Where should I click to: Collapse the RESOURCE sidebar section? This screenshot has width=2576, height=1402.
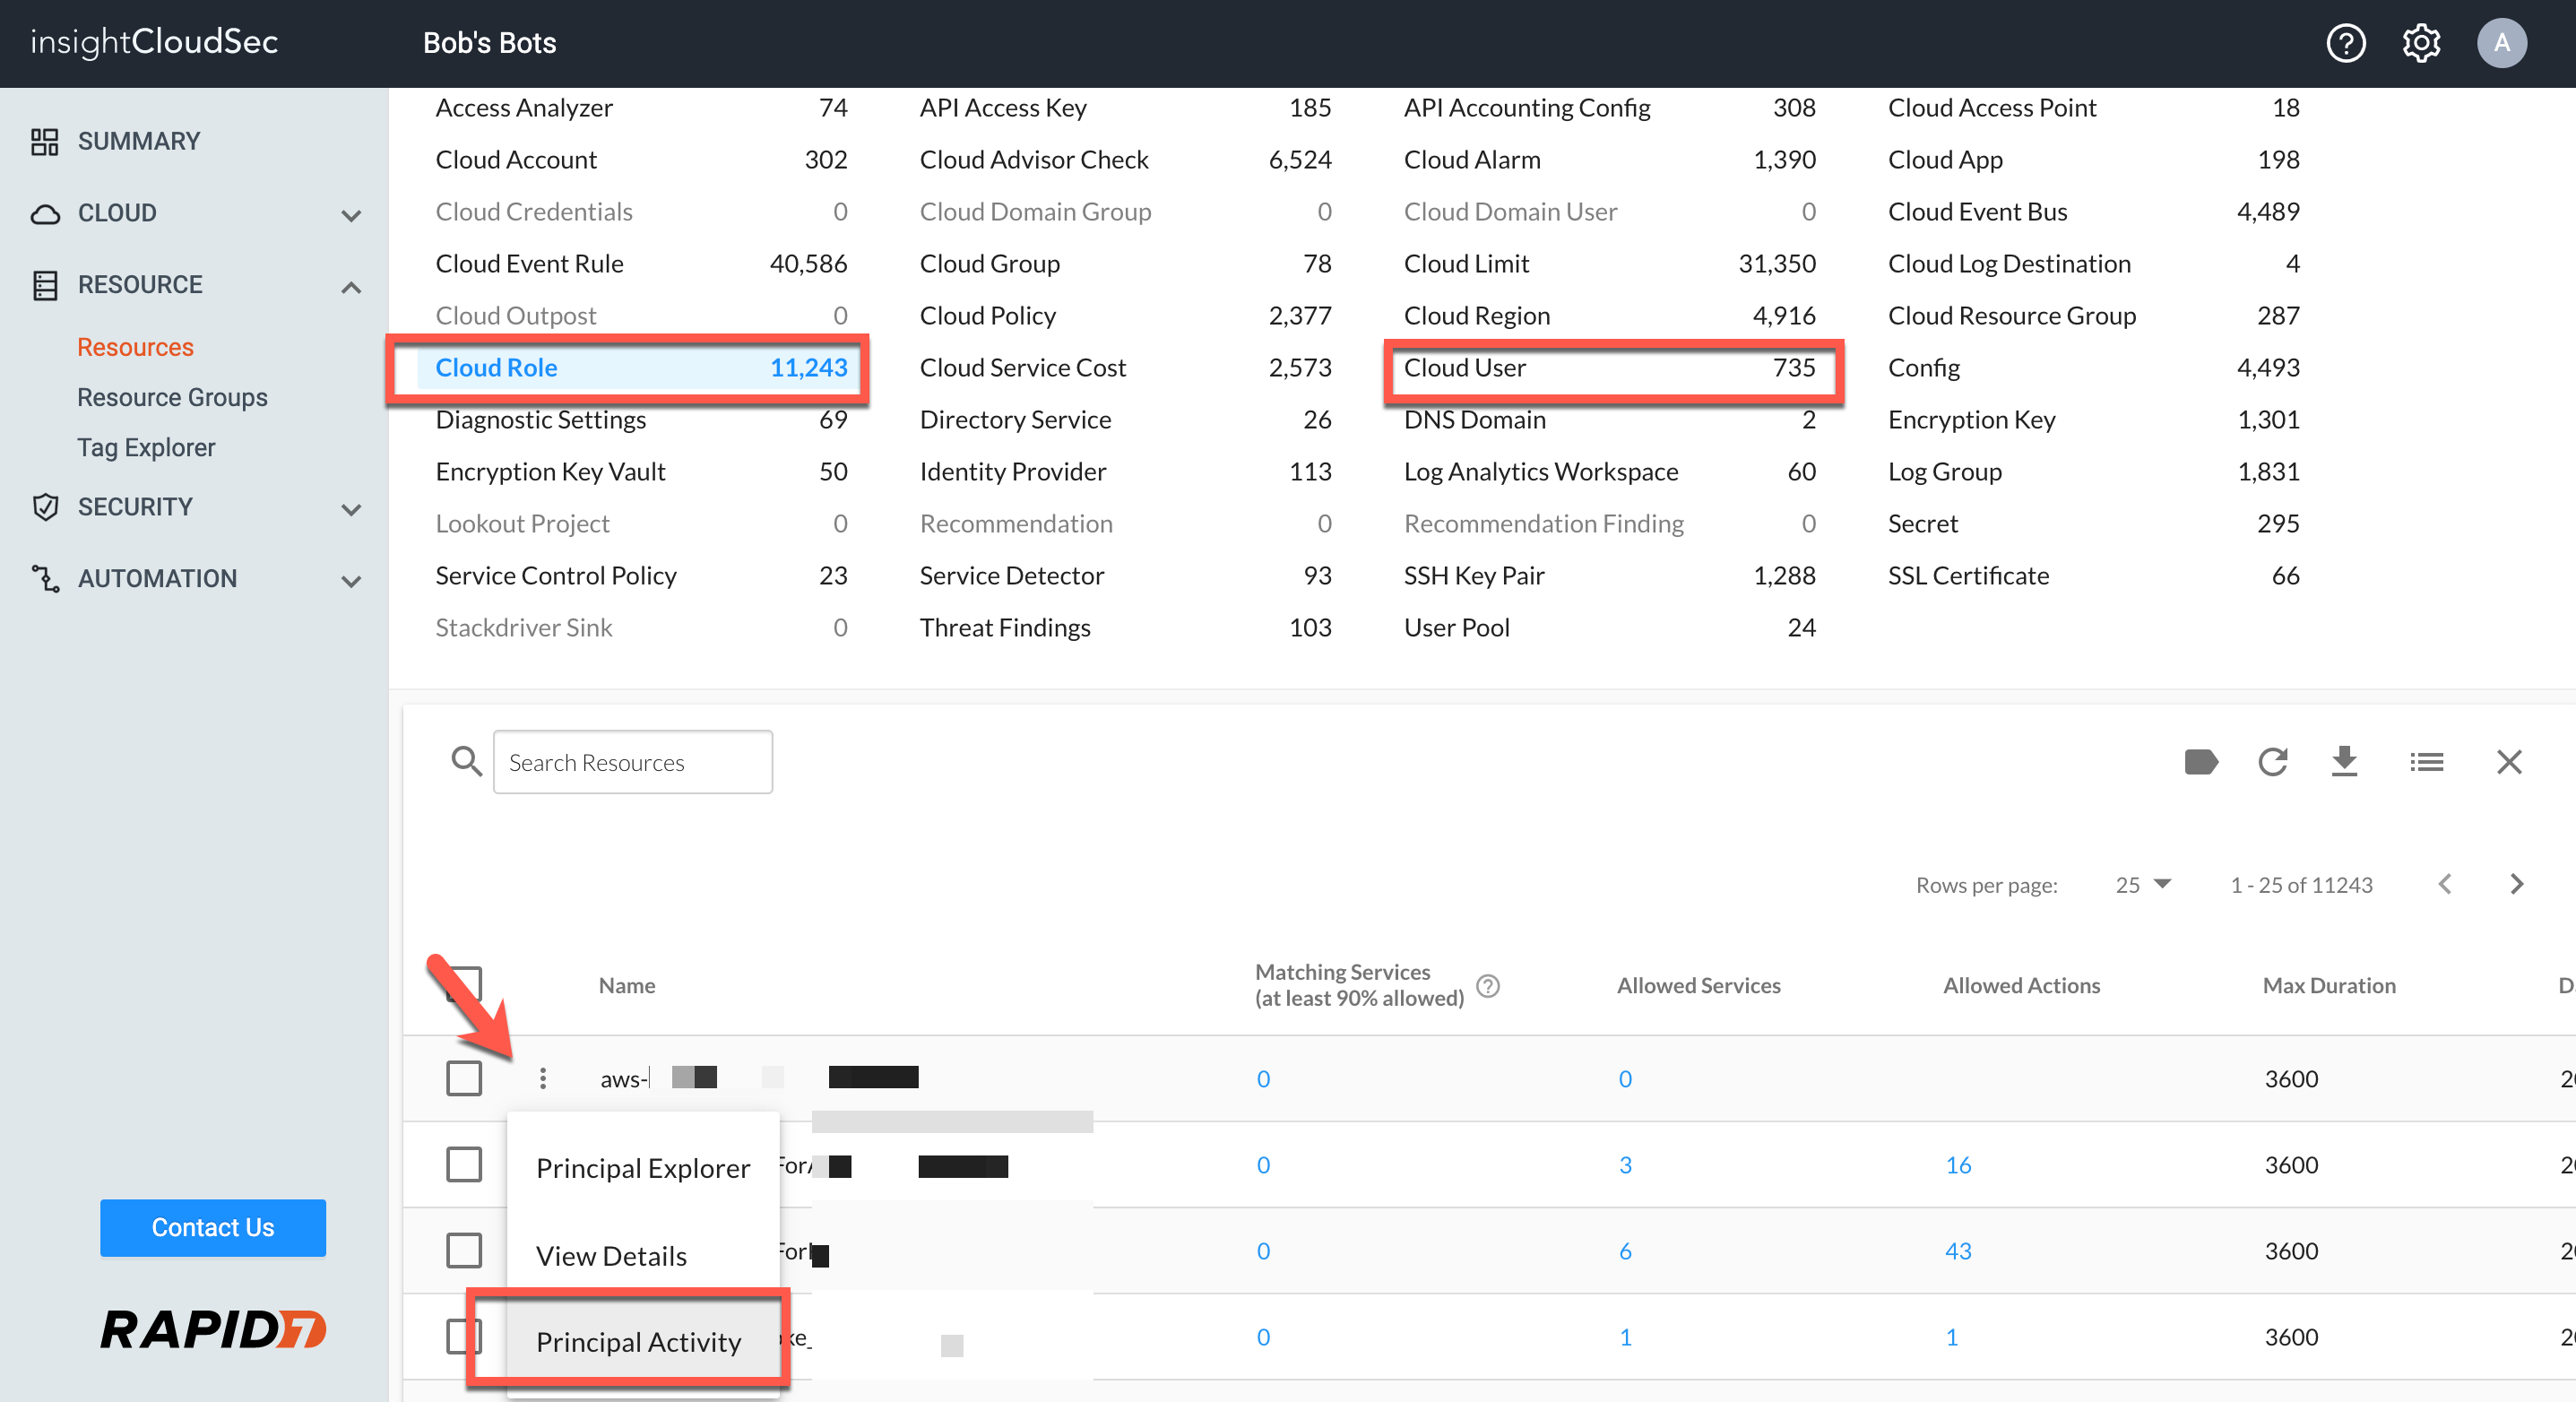click(351, 287)
